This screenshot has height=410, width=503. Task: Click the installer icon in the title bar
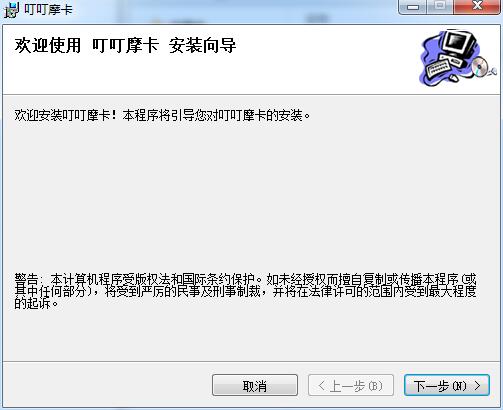pos(11,9)
